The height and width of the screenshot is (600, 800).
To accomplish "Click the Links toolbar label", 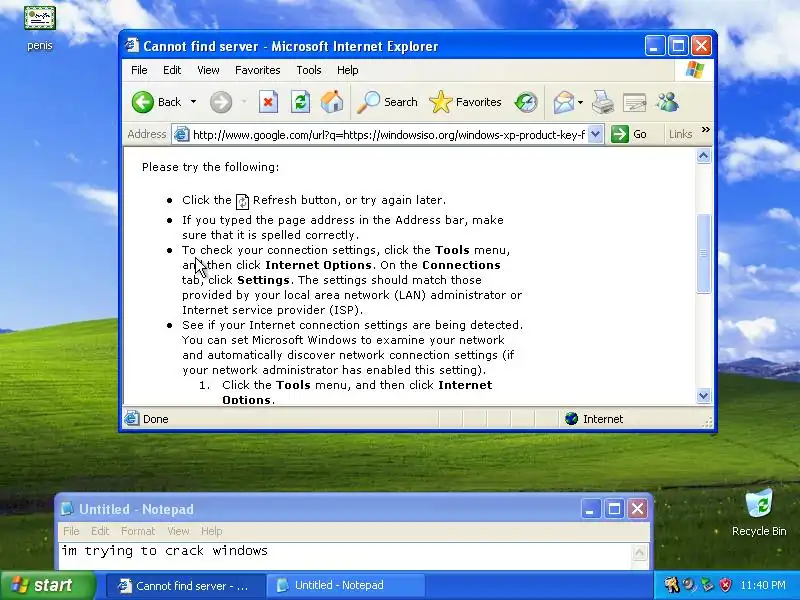I will click(680, 134).
